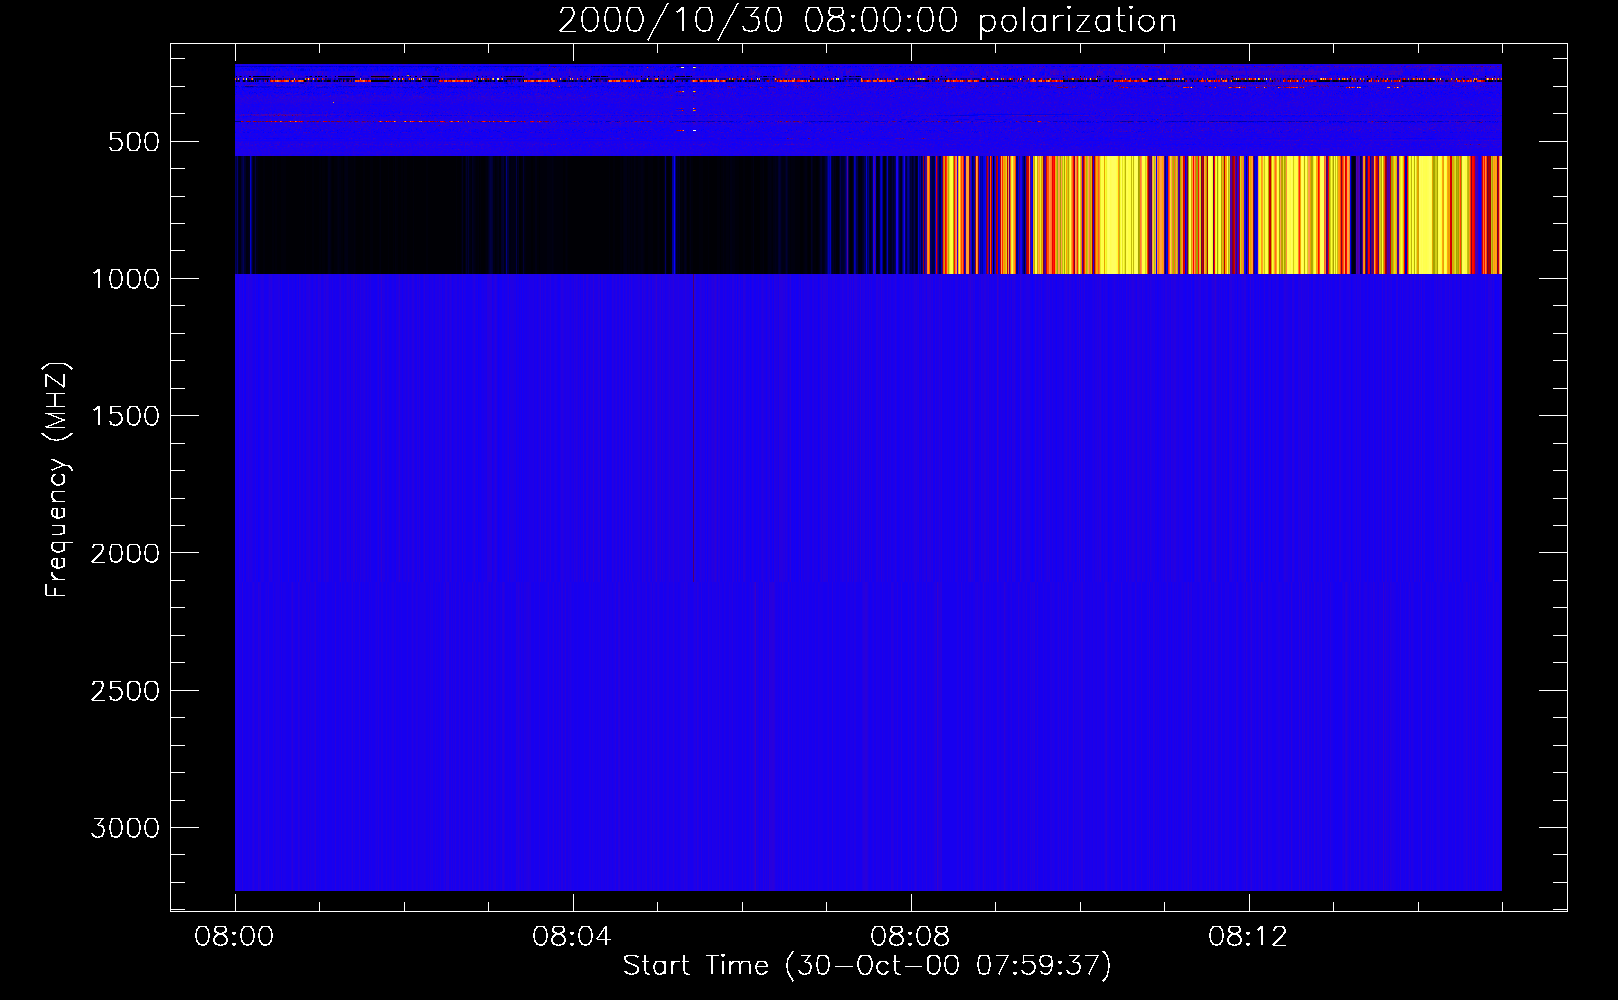This screenshot has height=1000, width=1618.
Task: Click the 3000 frequency tick label
Action: (125, 828)
